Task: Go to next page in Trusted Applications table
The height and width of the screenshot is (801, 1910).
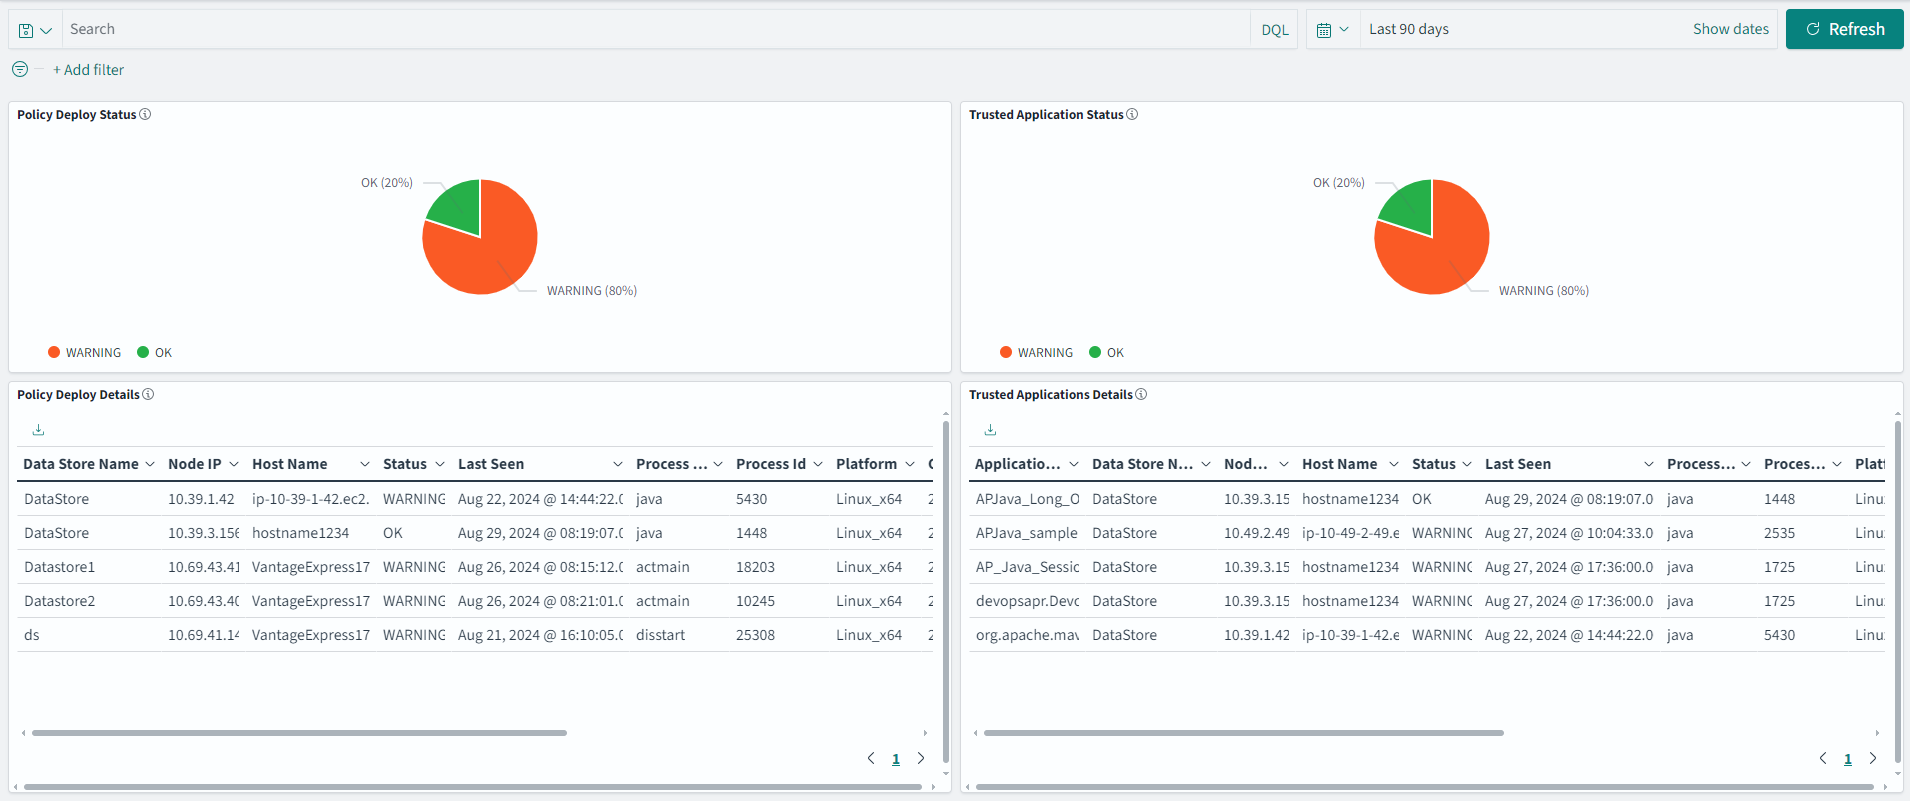Action: click(x=1873, y=759)
